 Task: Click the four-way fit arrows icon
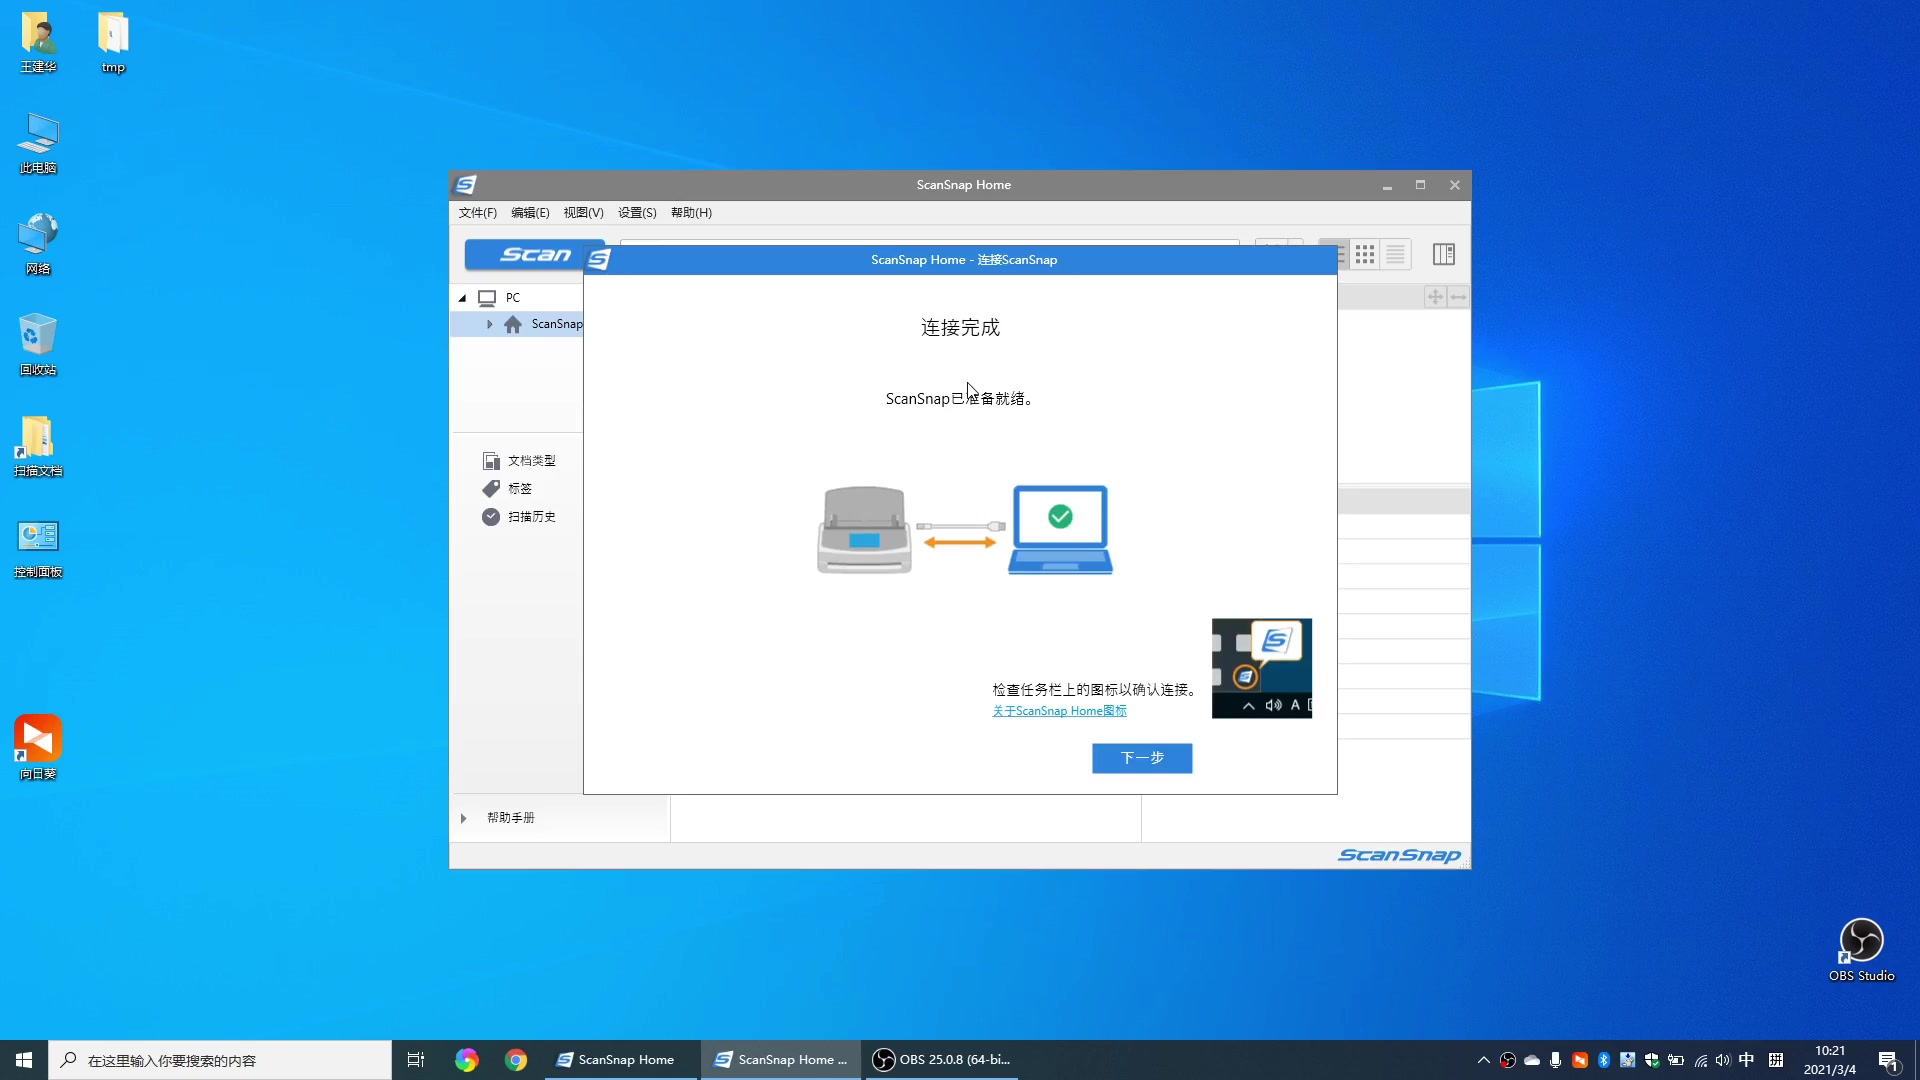(1435, 297)
